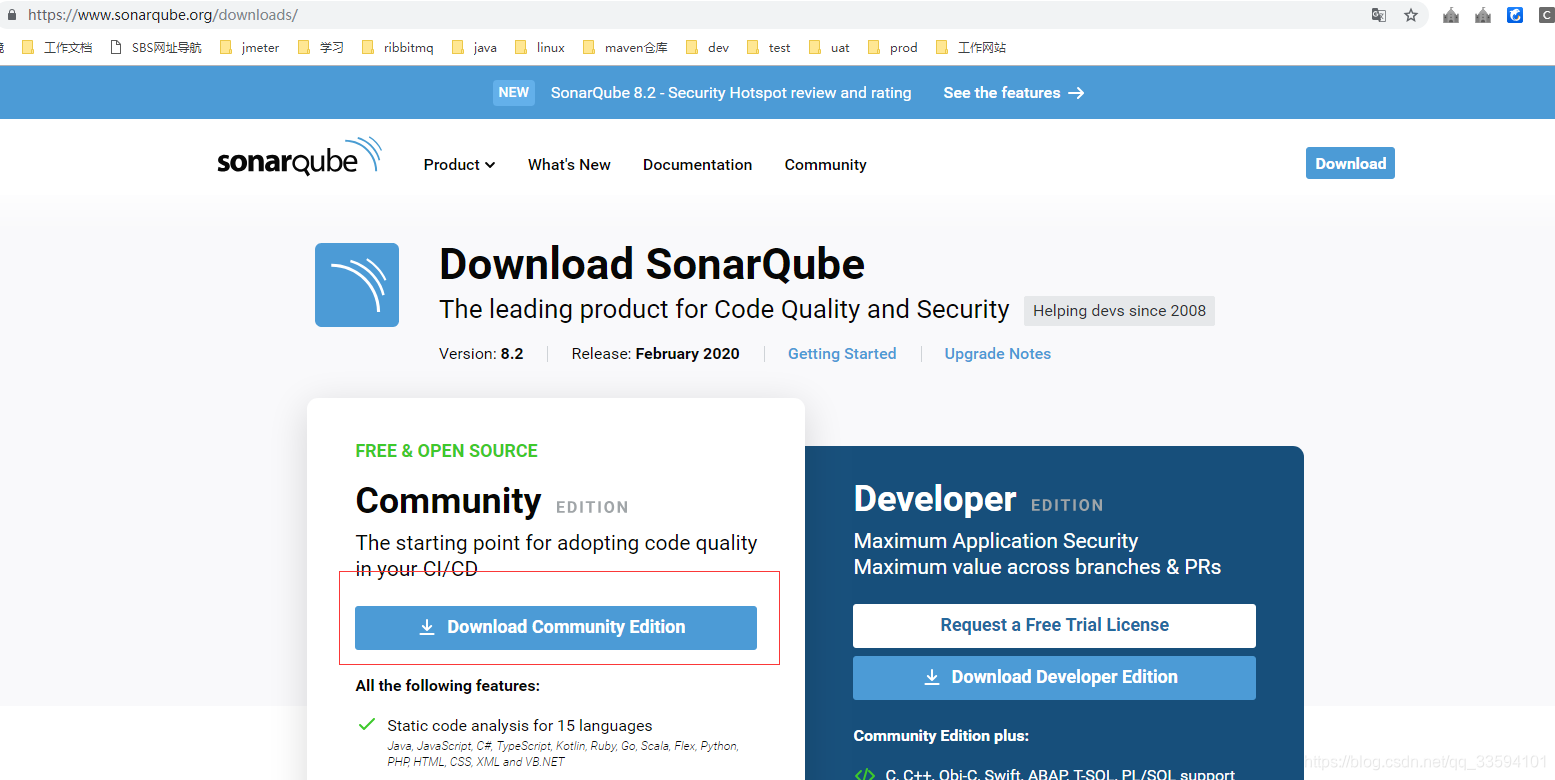Click the translate page icon in address bar

(x=1379, y=15)
